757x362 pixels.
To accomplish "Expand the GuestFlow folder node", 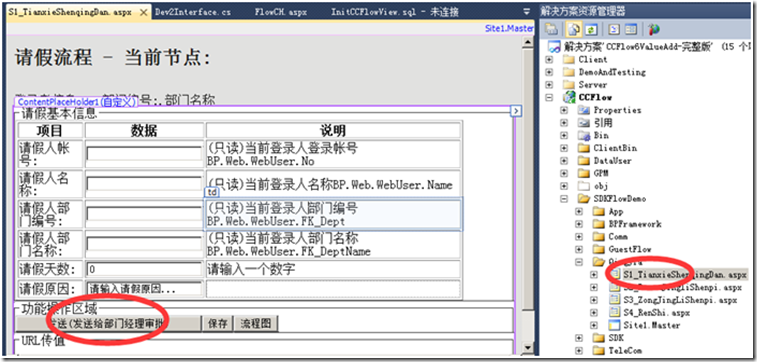I will pos(579,249).
